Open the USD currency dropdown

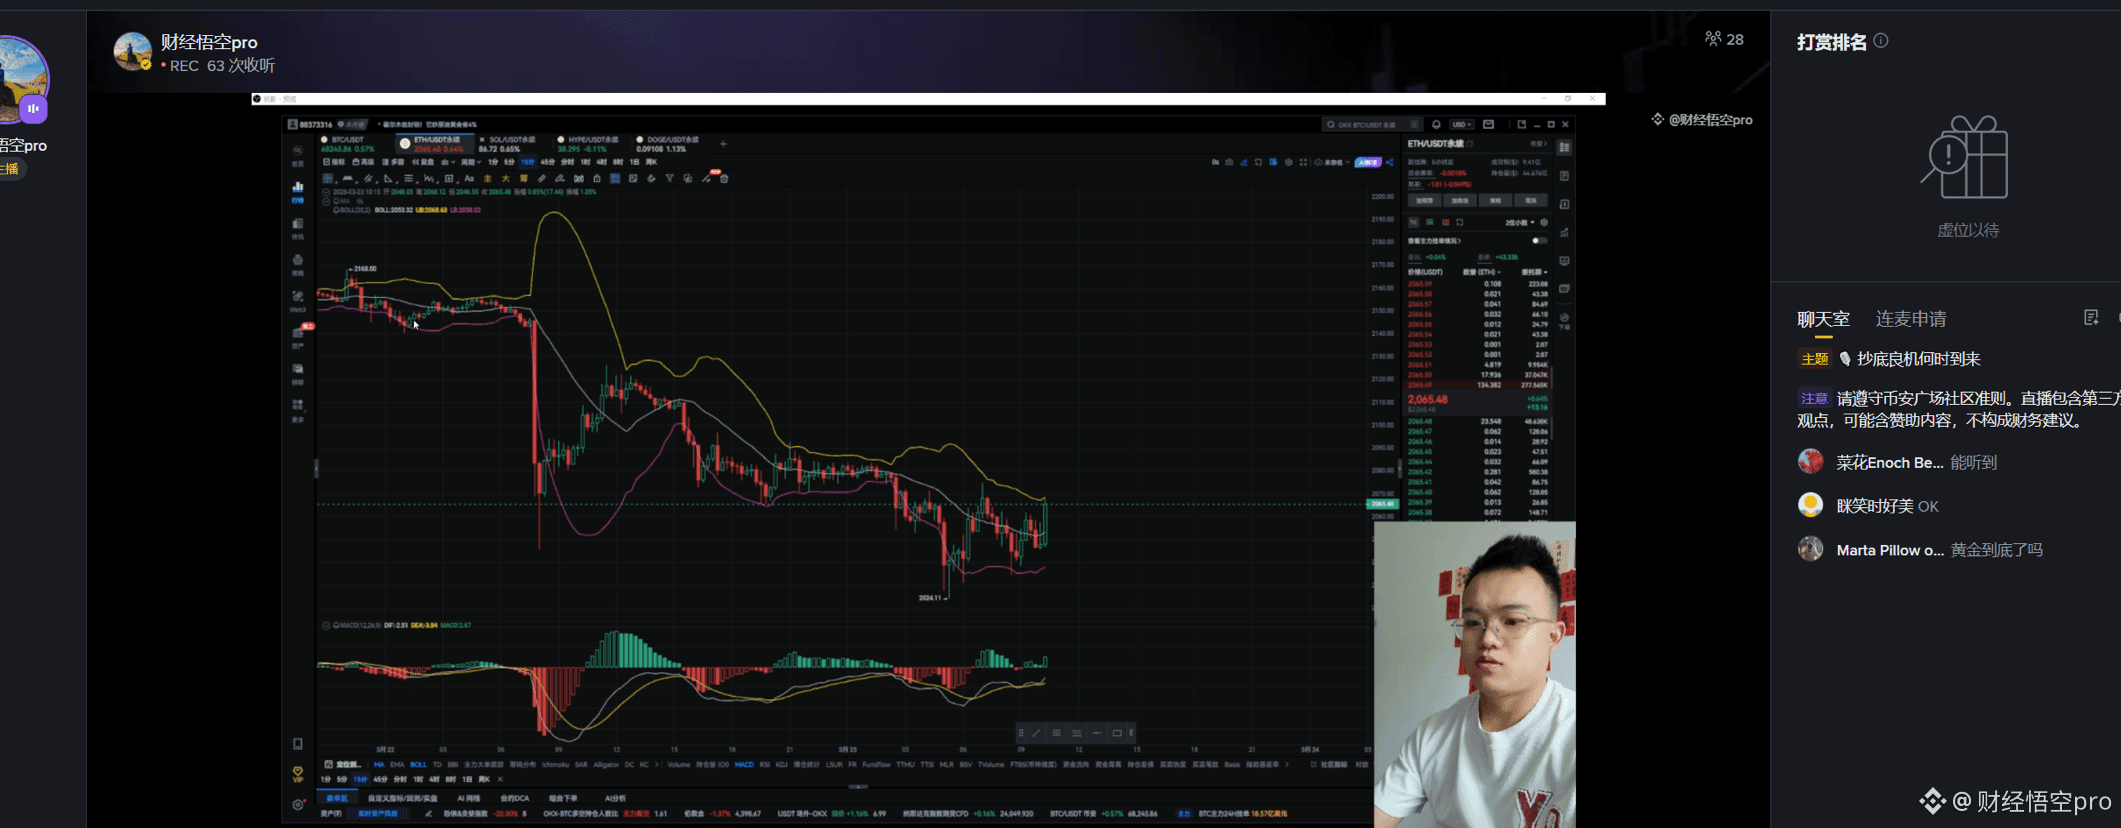coord(1462,124)
